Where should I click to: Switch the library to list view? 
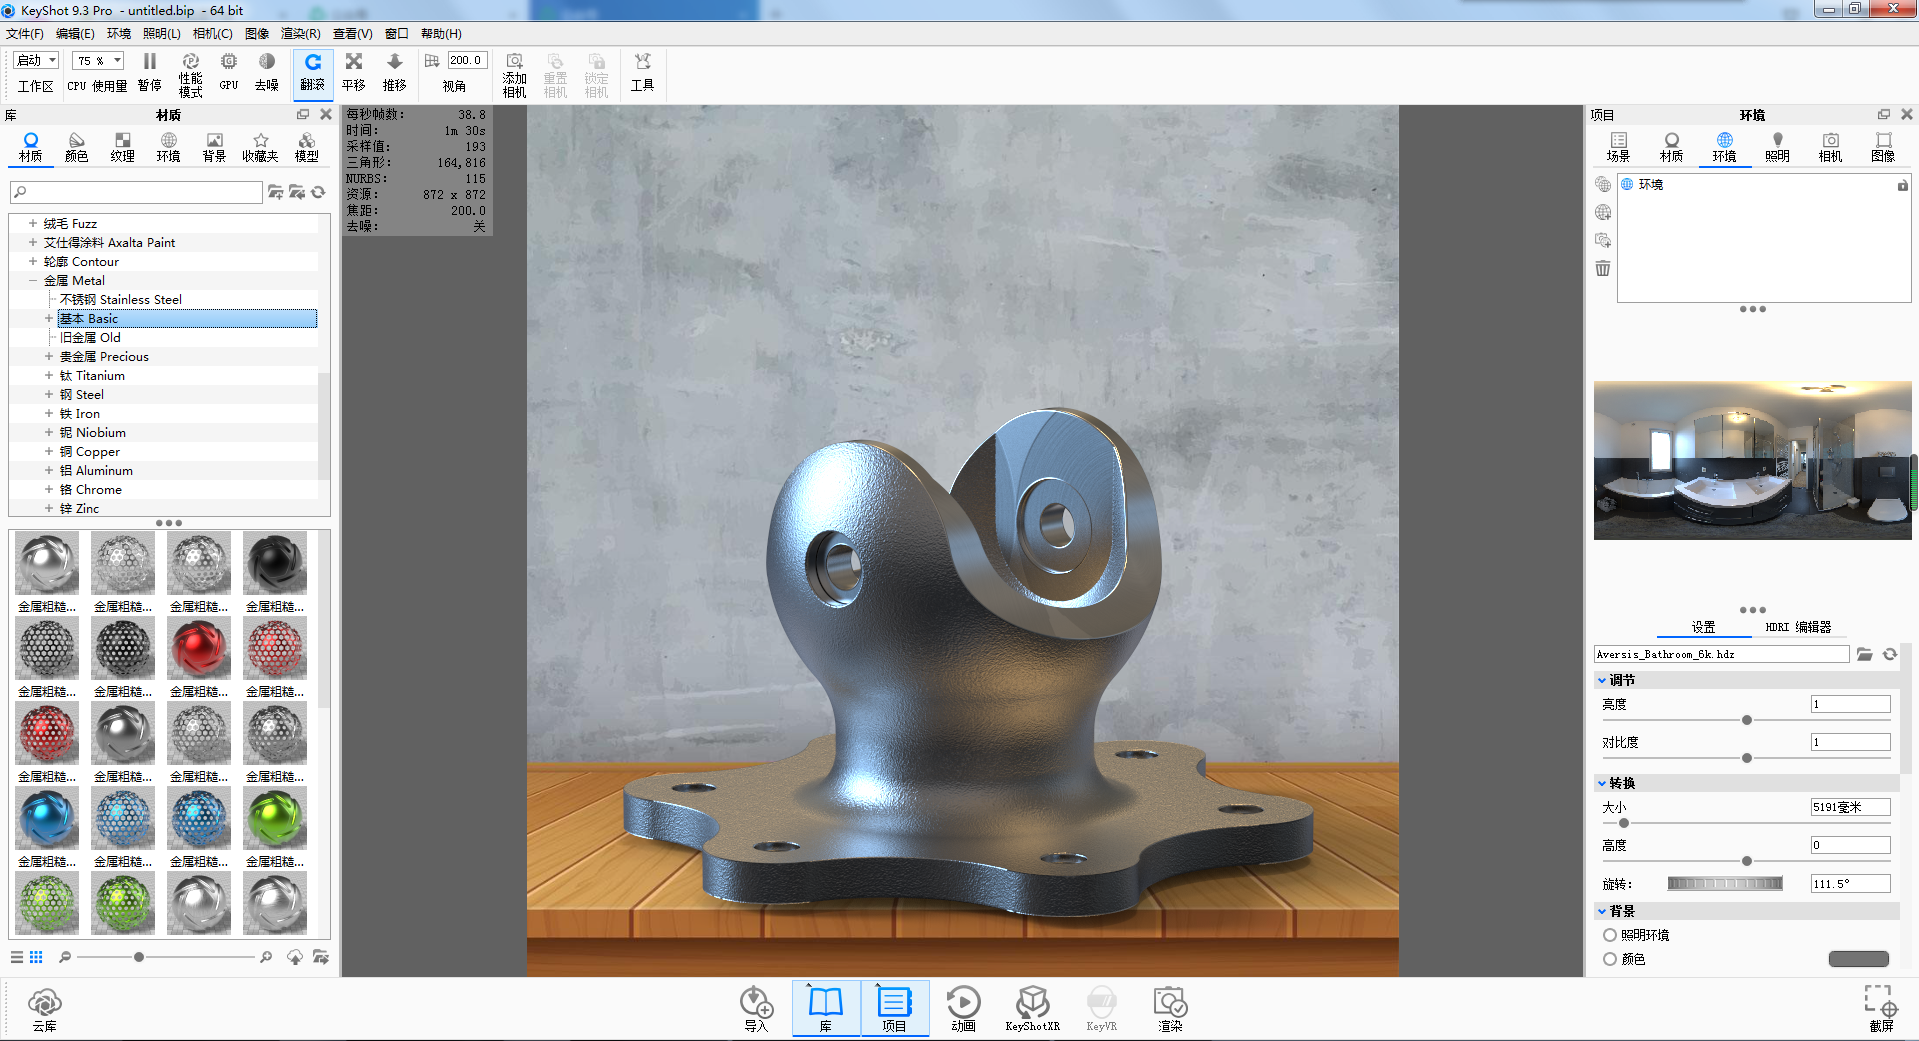(17, 957)
